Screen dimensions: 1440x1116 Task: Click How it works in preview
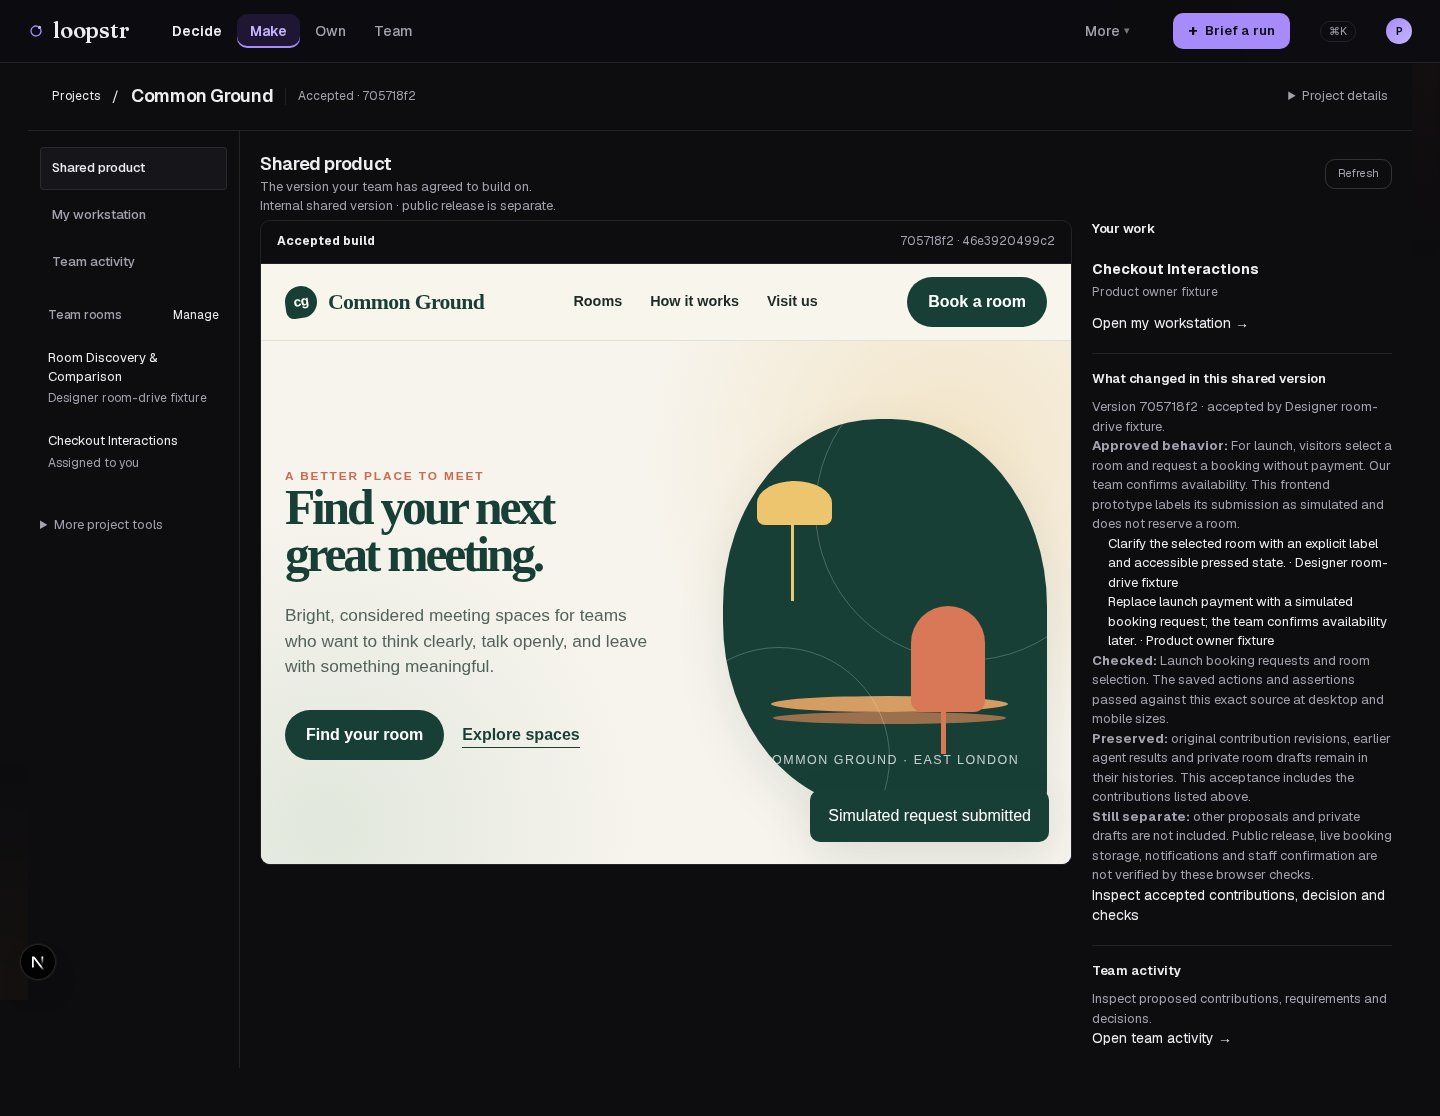(x=694, y=301)
